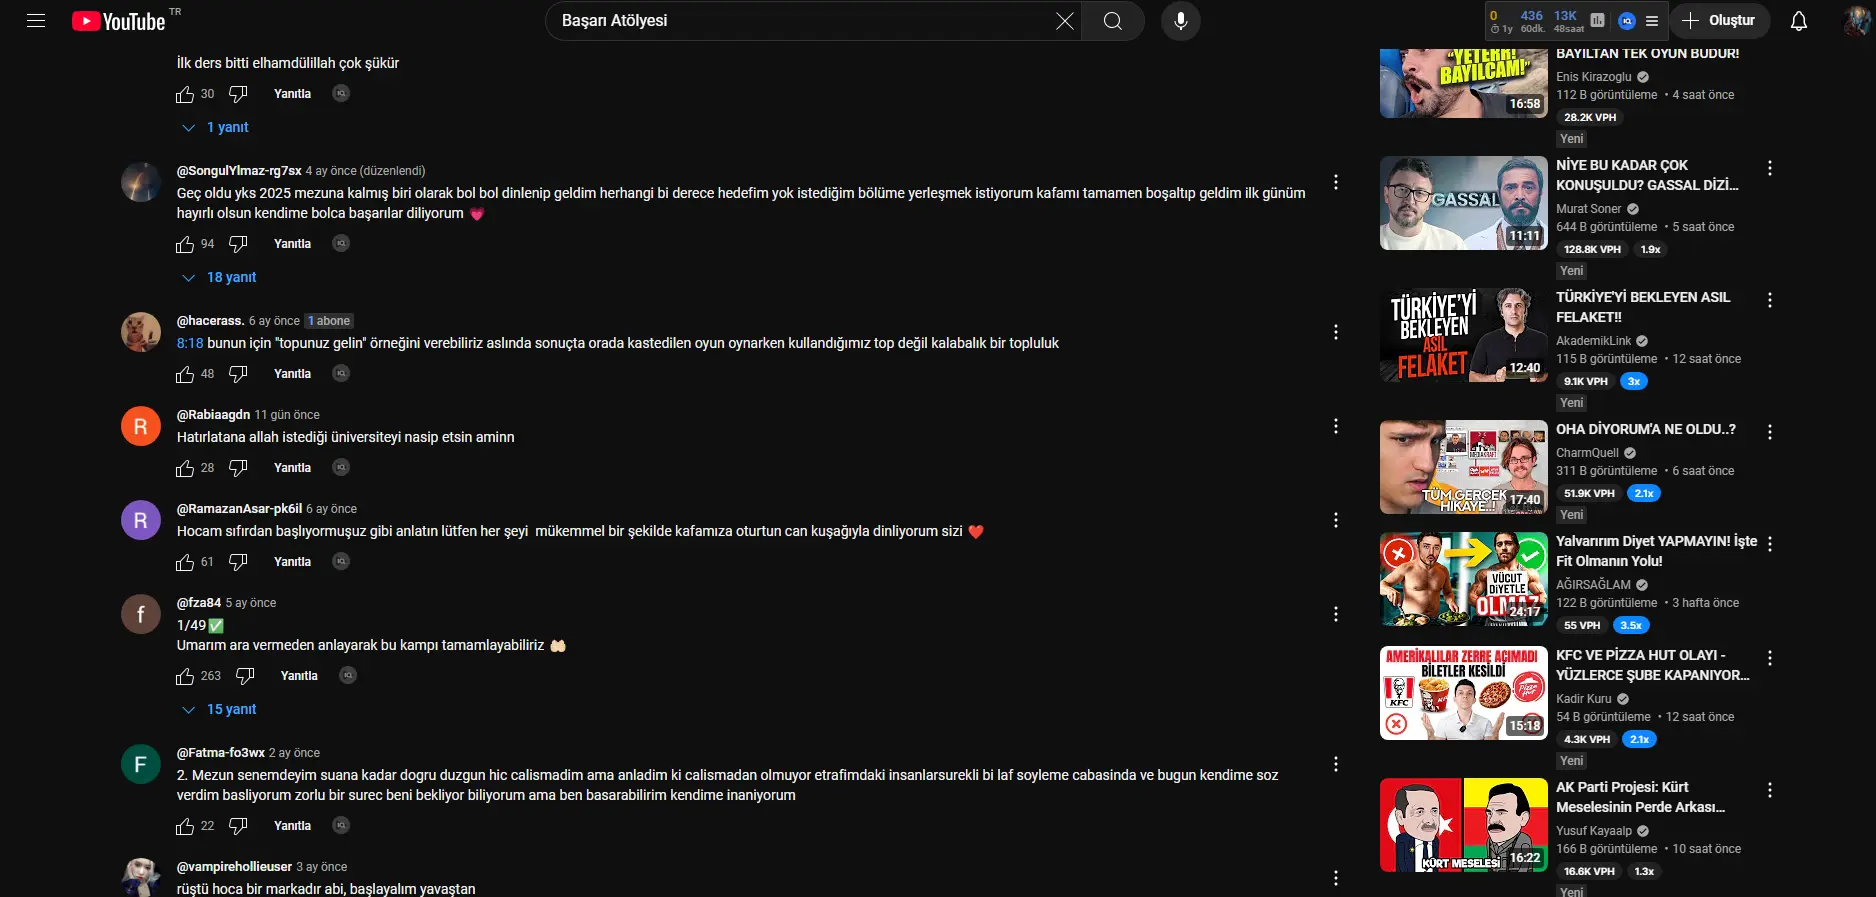Dislike the 'İlk ders bitti' comment

pos(238,94)
